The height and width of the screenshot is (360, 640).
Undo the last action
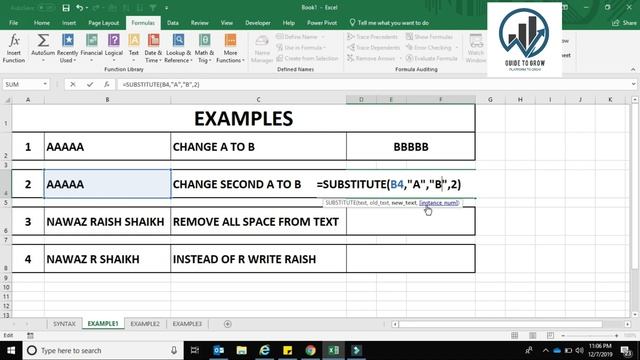click(80, 8)
